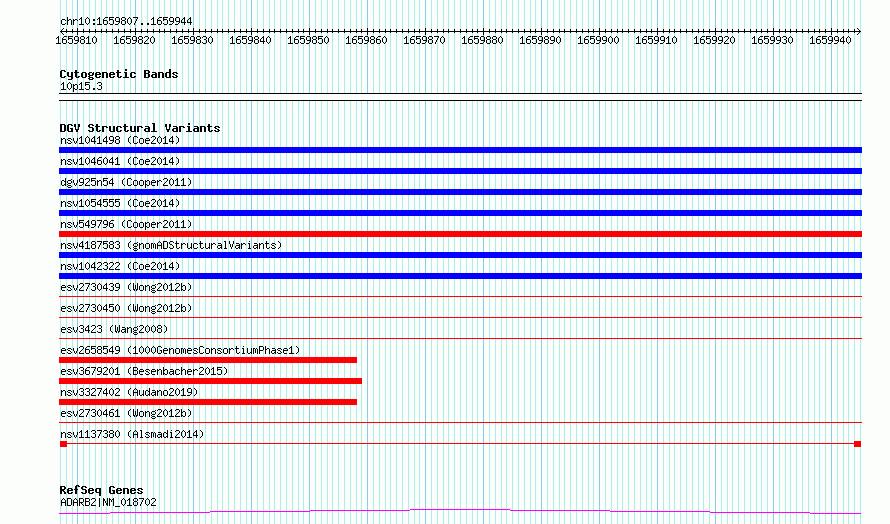890x524 pixels.
Task: Click right red end block of nsv1137380
Action: point(858,444)
